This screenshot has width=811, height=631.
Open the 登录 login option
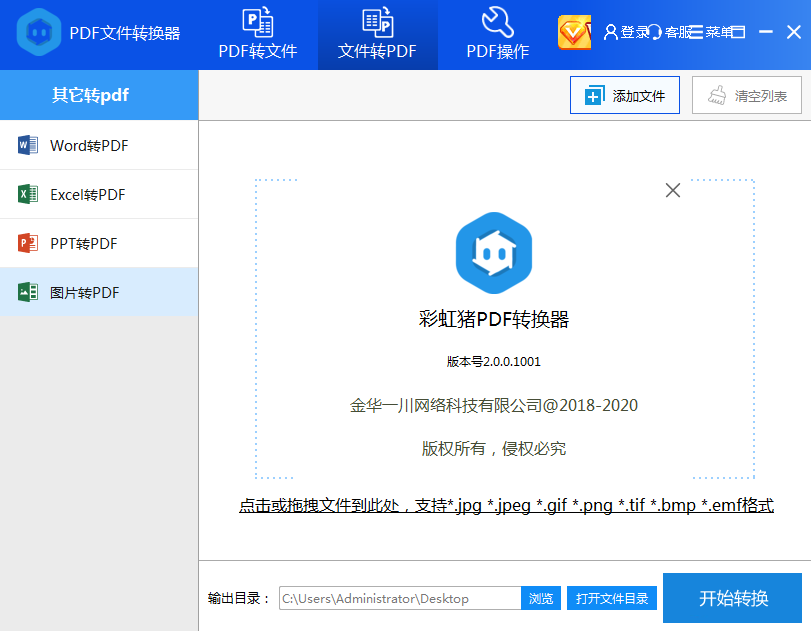click(x=626, y=32)
